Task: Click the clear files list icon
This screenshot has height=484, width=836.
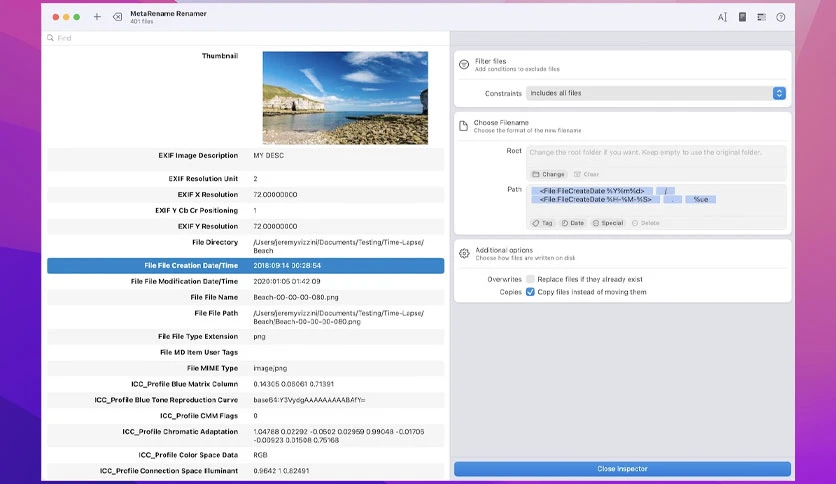Action: 117,17
